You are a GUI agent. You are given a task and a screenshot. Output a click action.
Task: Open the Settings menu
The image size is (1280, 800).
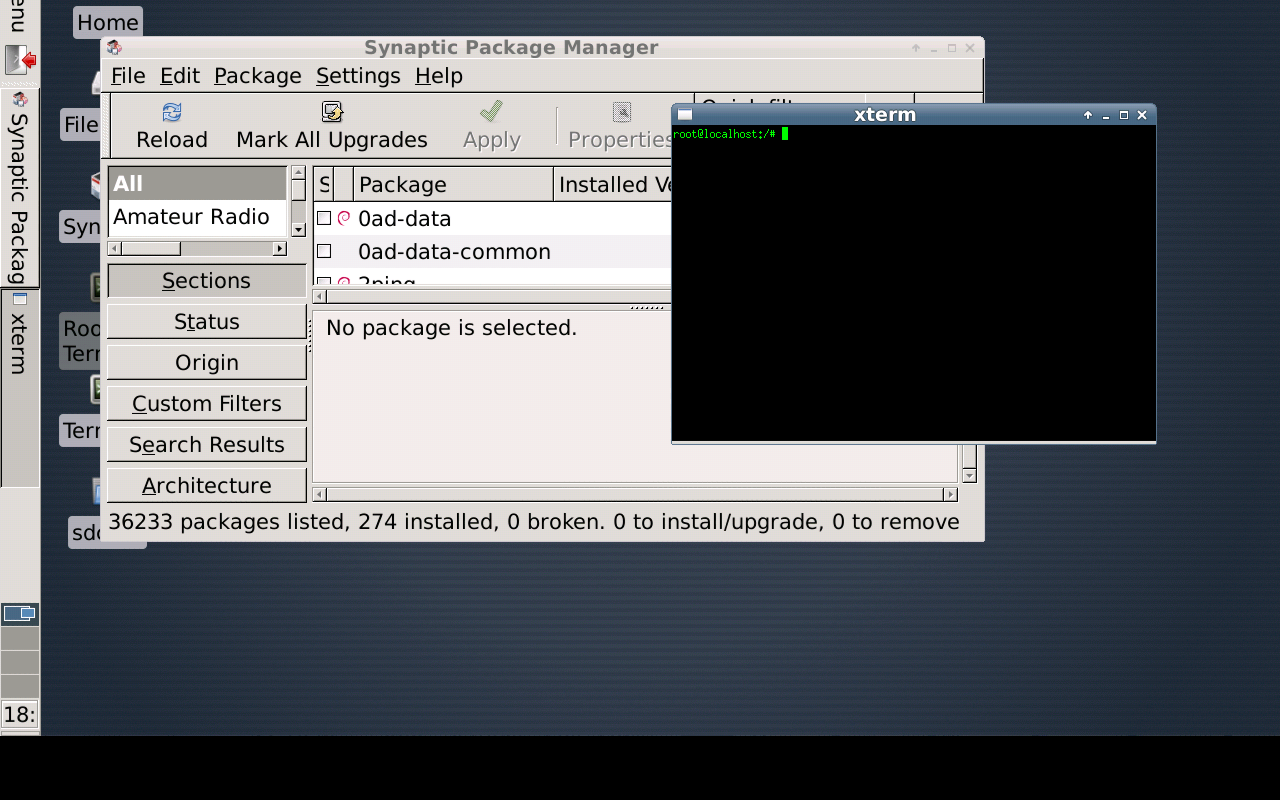point(357,75)
